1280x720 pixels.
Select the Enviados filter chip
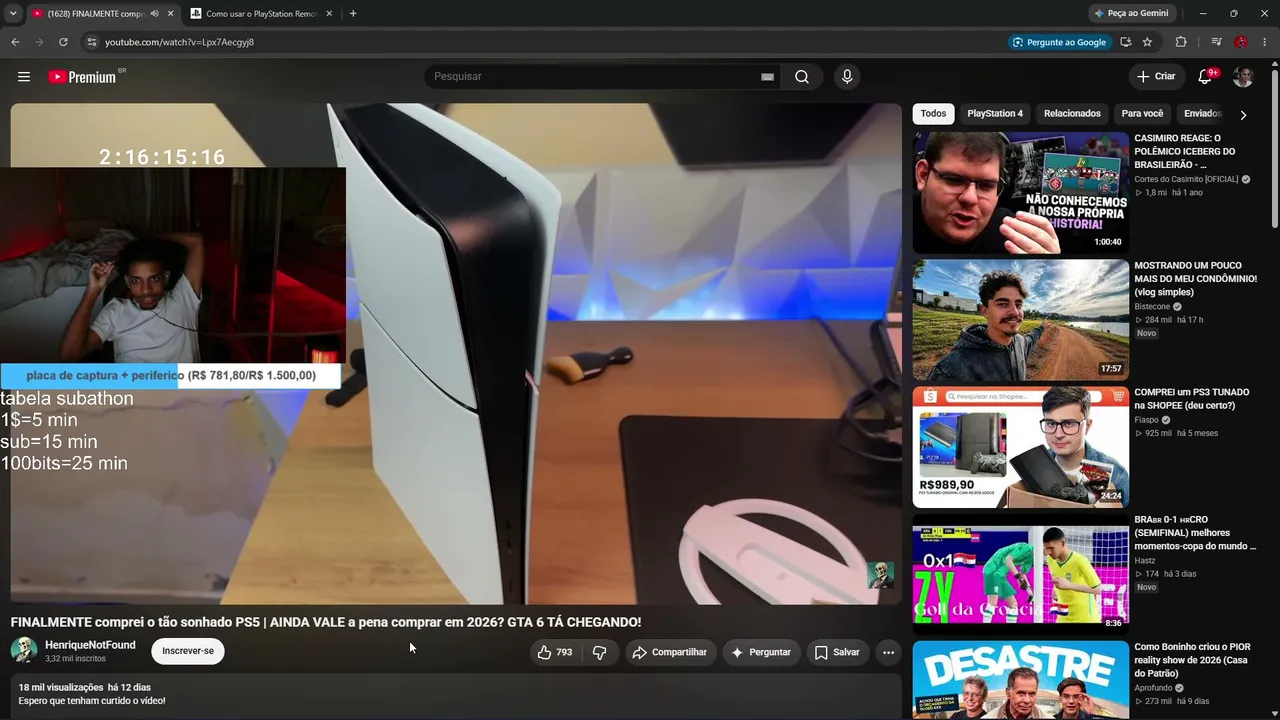click(1202, 114)
